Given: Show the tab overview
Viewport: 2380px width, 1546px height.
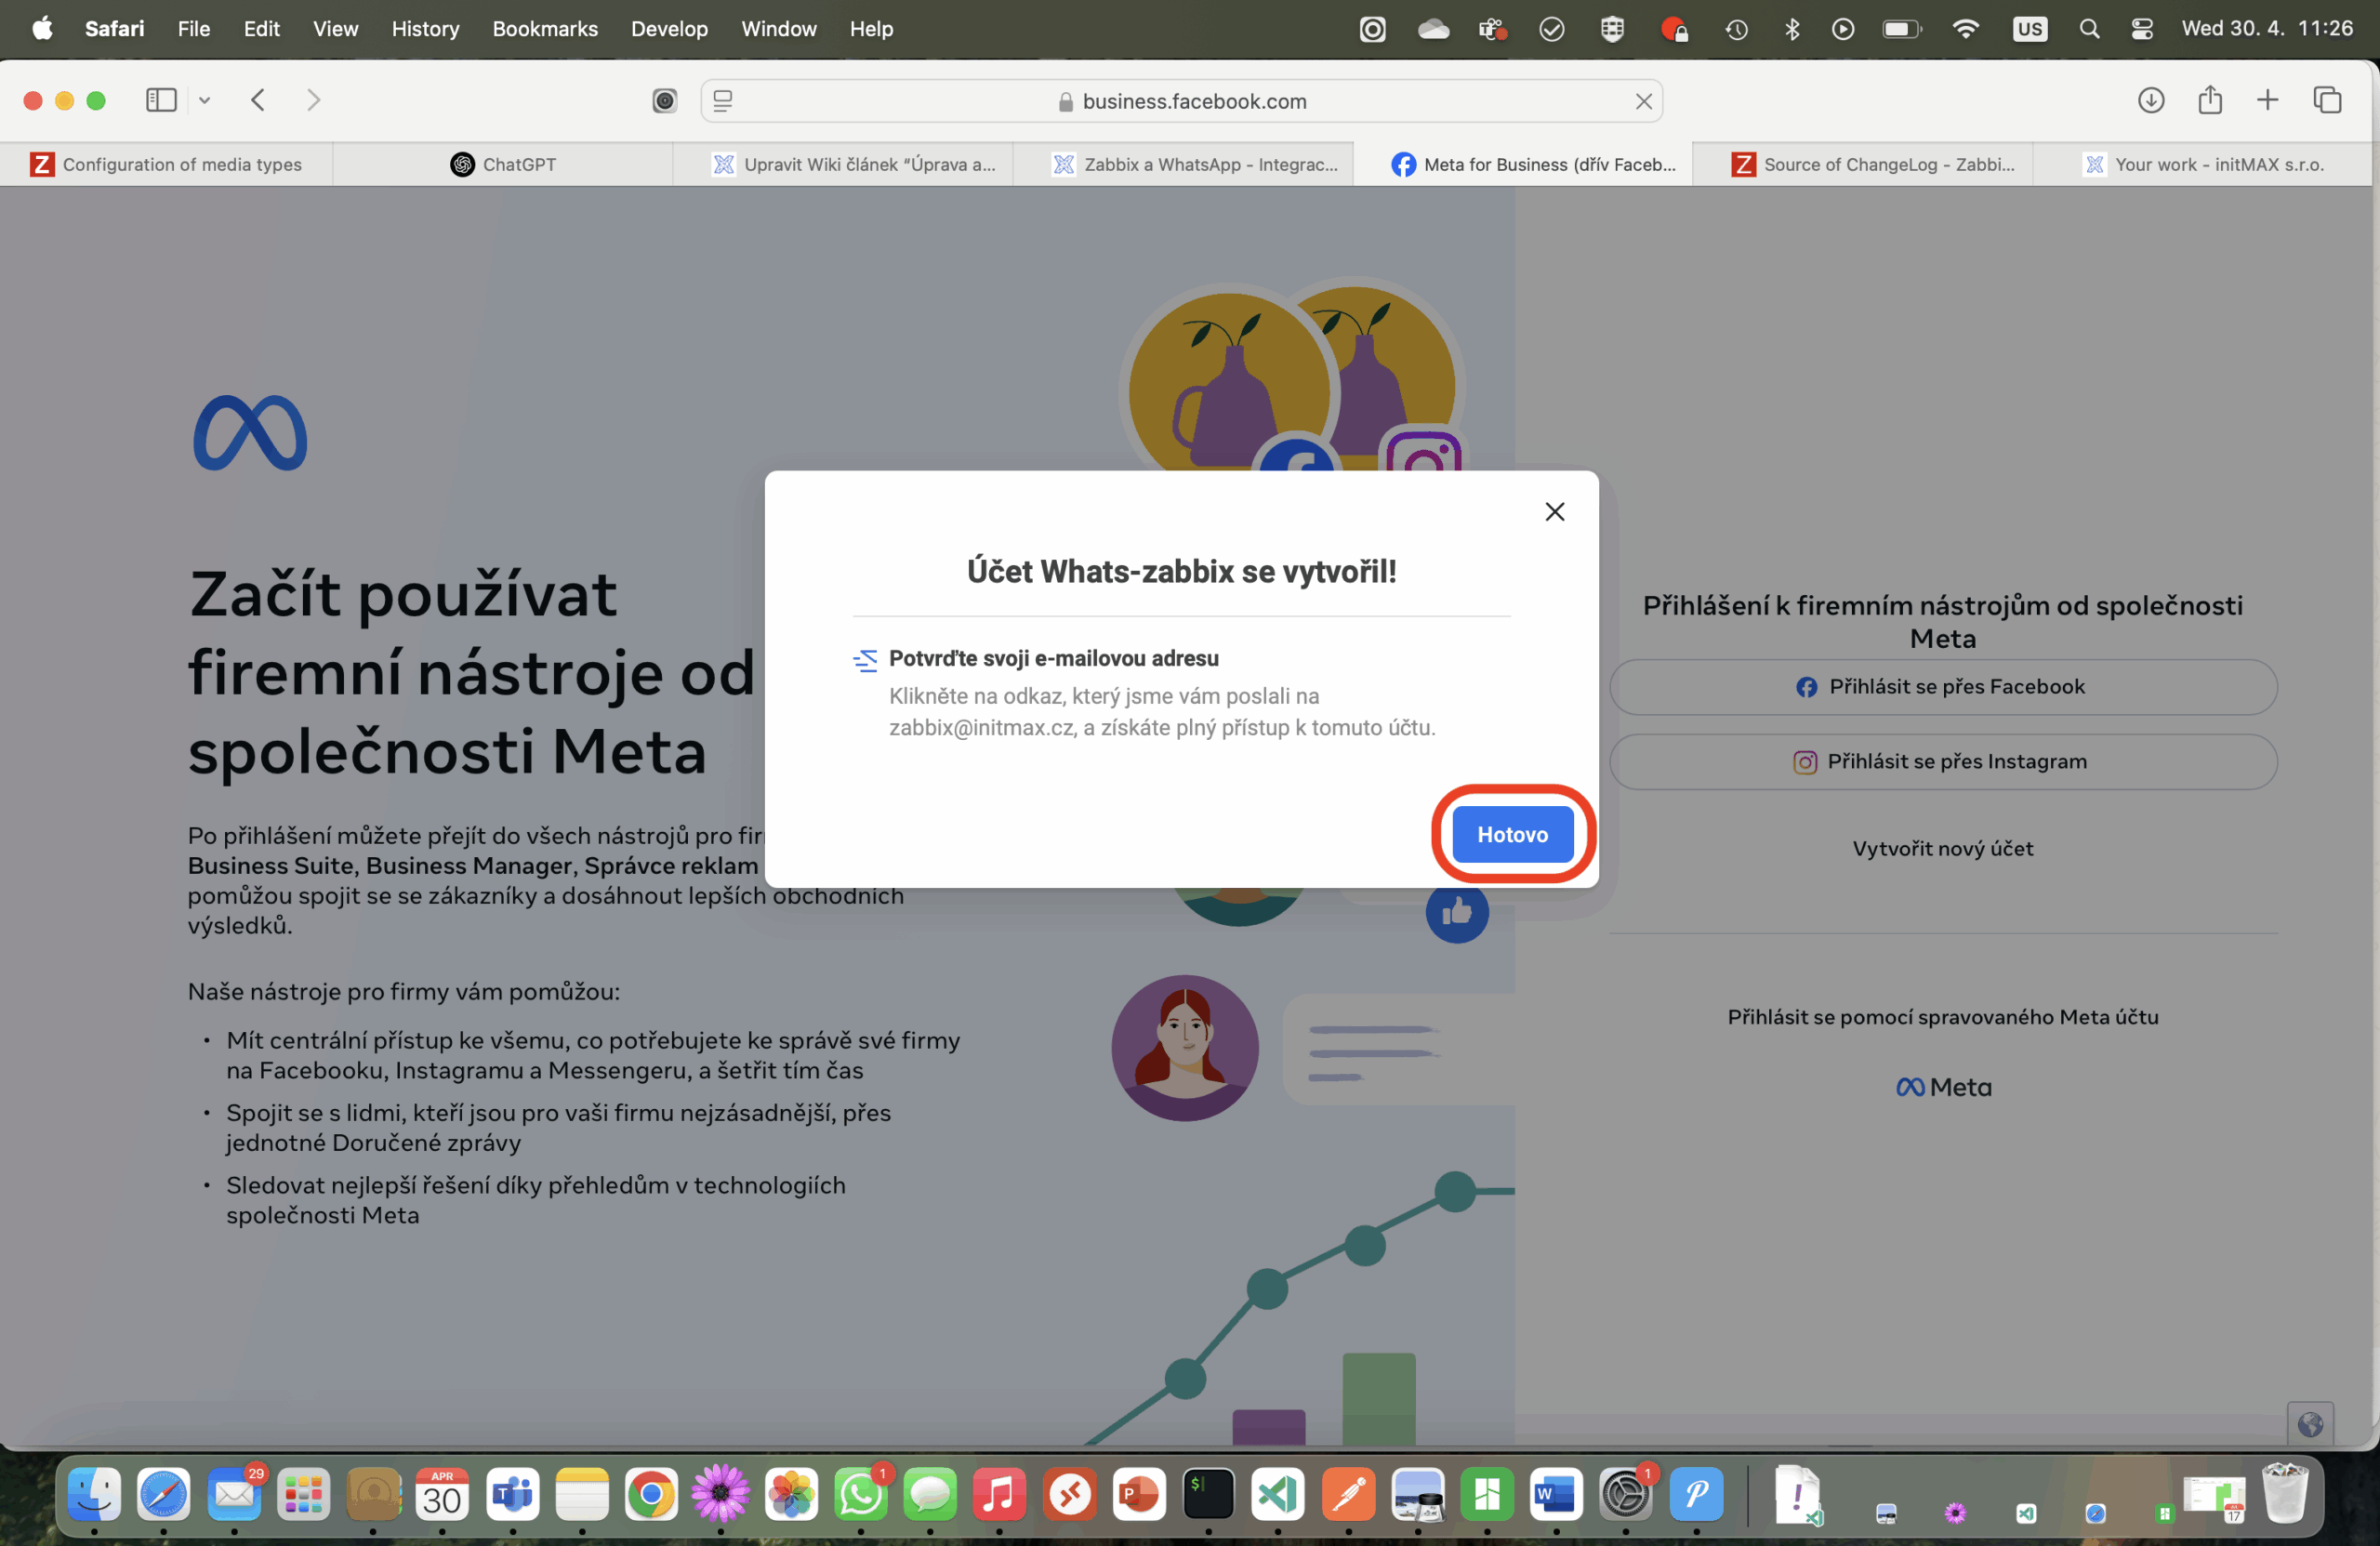Looking at the screenshot, I should point(2327,100).
